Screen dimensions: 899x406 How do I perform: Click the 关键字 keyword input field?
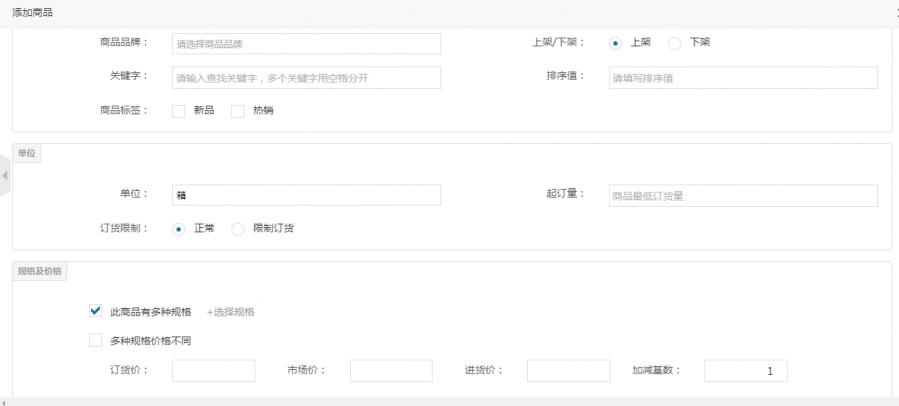(306, 78)
